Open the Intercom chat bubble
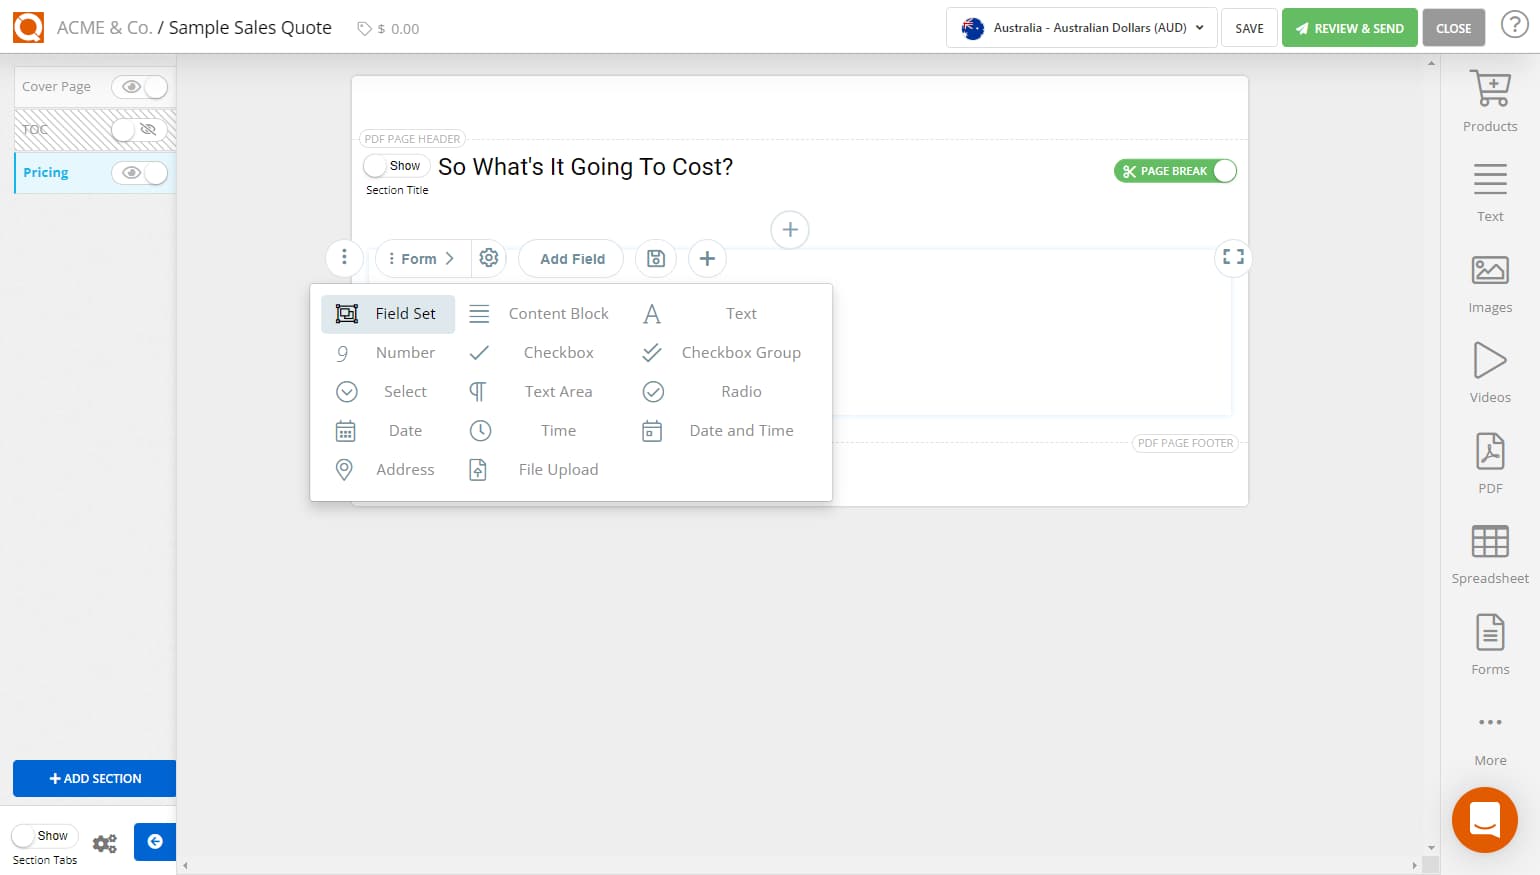Viewport: 1540px width, 875px height. pyautogui.click(x=1484, y=820)
